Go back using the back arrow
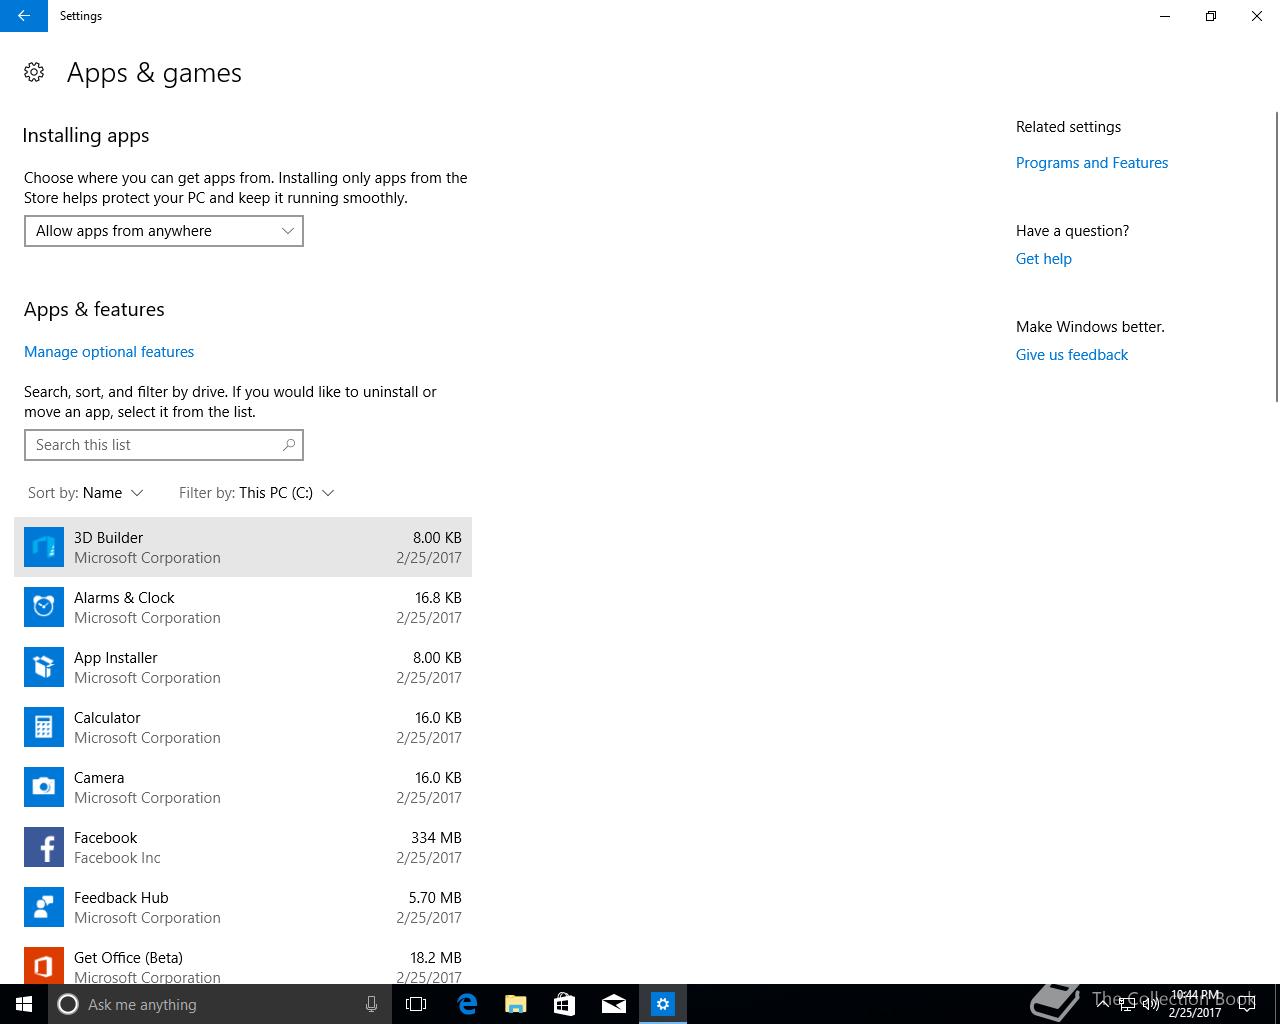The height and width of the screenshot is (1024, 1280). click(x=24, y=16)
